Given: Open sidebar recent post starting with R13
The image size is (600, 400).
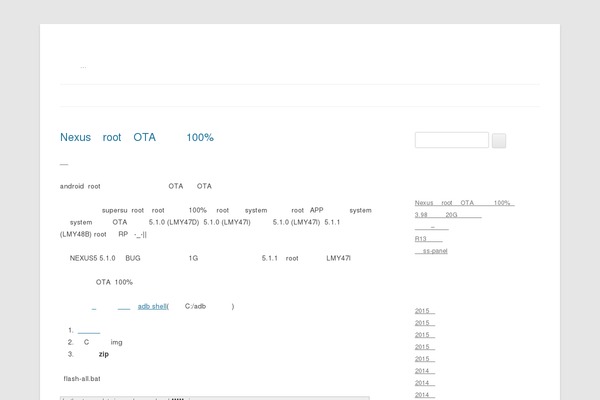Looking at the screenshot, I should pyautogui.click(x=429, y=239).
